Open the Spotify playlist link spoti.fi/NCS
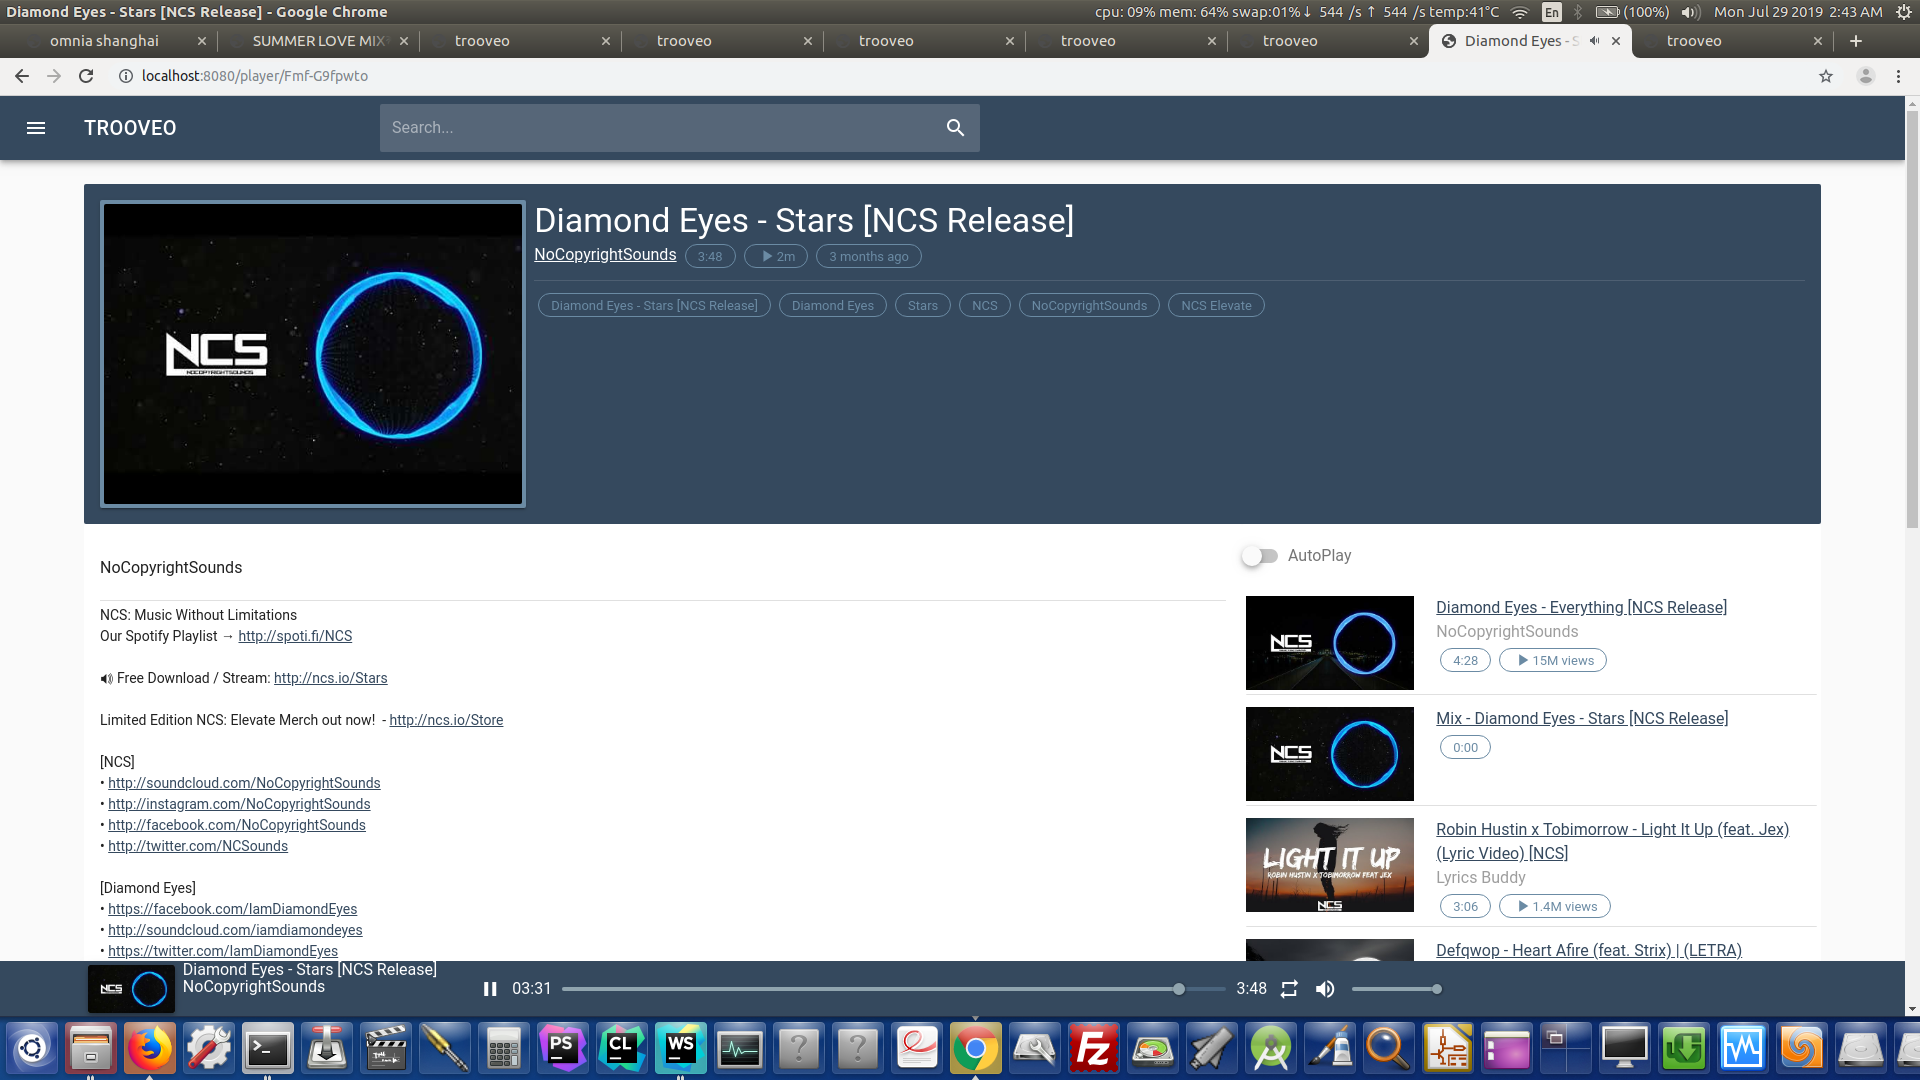1920x1080 pixels. (295, 636)
